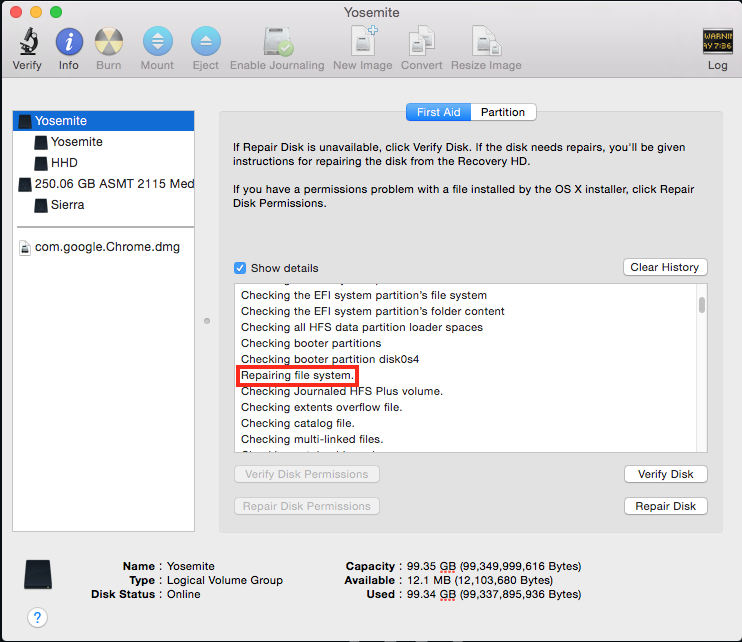
Task: Uncheck the Show details checkbox
Action: point(240,268)
